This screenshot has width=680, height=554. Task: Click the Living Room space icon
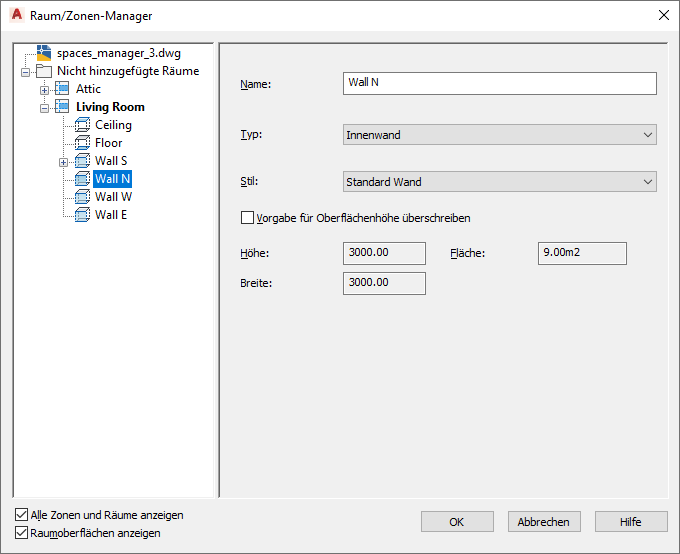[62, 107]
